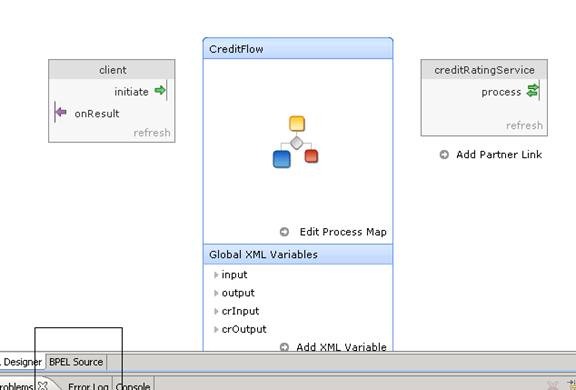Open the Console tab
The width and height of the screenshot is (576, 390).
point(133,386)
